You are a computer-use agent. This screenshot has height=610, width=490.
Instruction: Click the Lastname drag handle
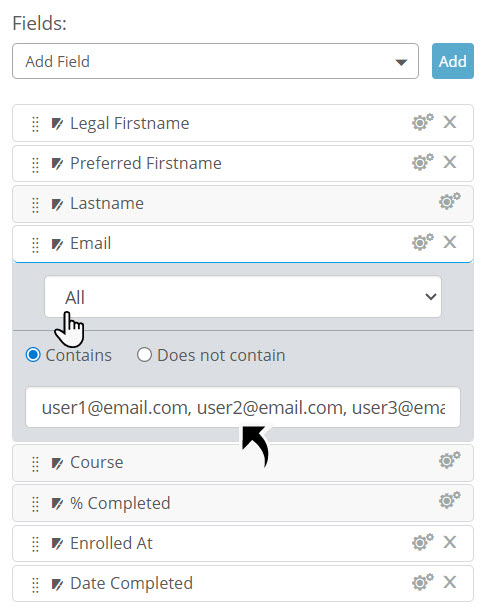pyautogui.click(x=35, y=205)
